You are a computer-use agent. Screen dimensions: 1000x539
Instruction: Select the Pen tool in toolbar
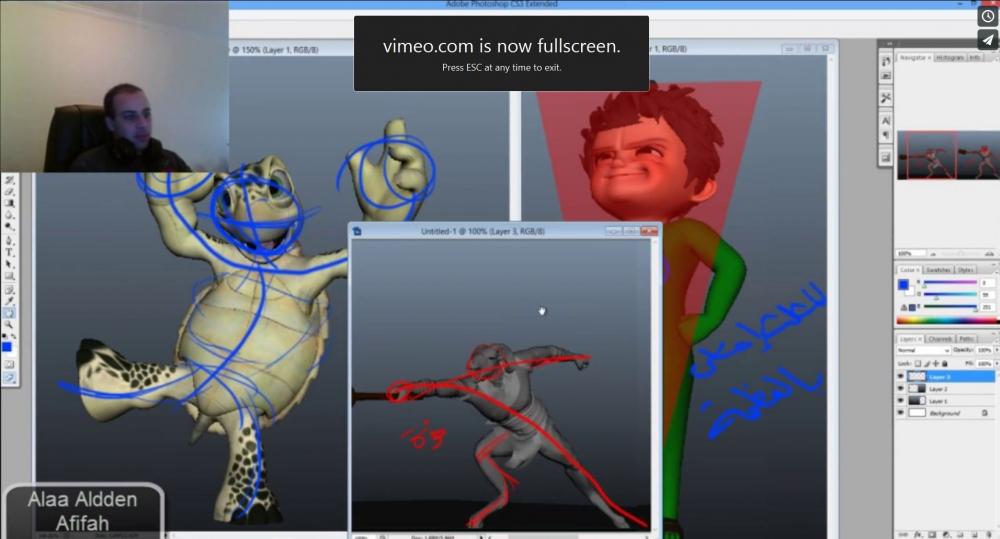click(x=9, y=240)
